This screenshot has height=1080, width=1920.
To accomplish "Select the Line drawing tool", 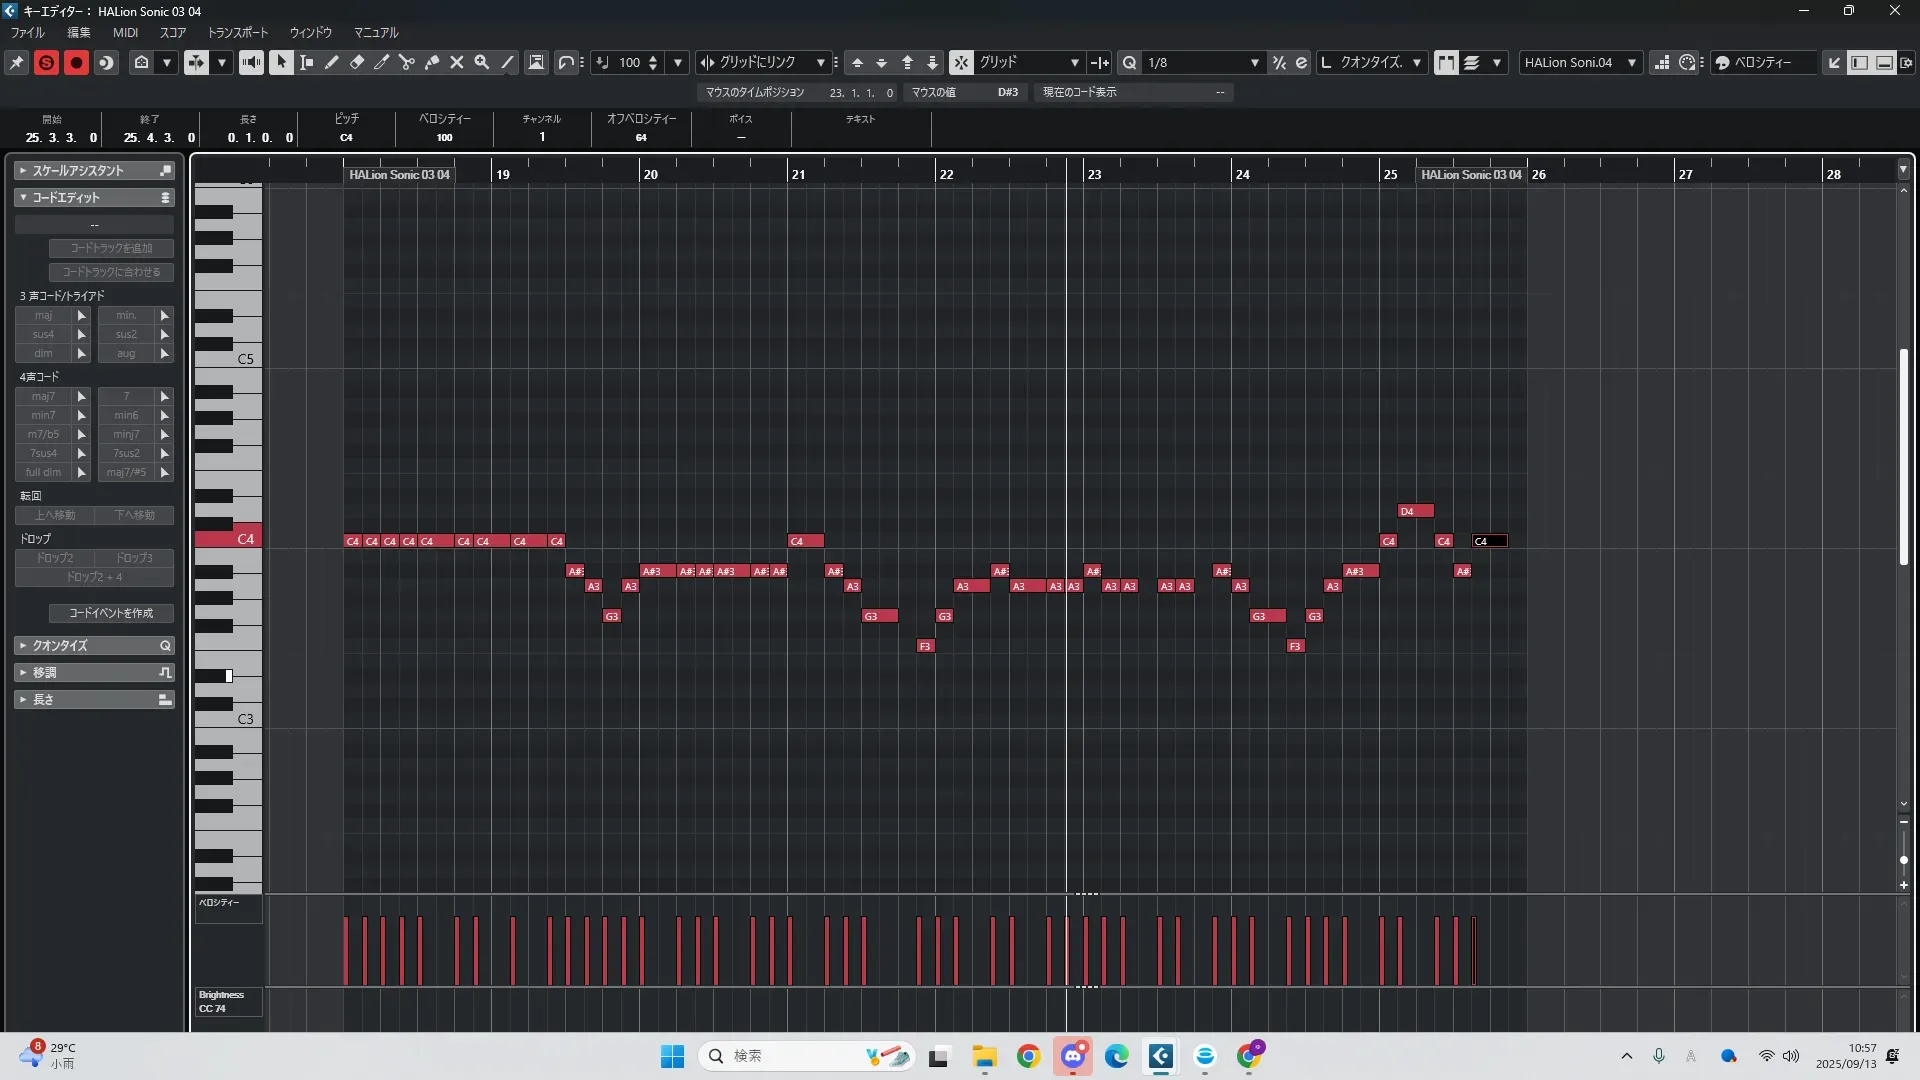I will click(507, 62).
